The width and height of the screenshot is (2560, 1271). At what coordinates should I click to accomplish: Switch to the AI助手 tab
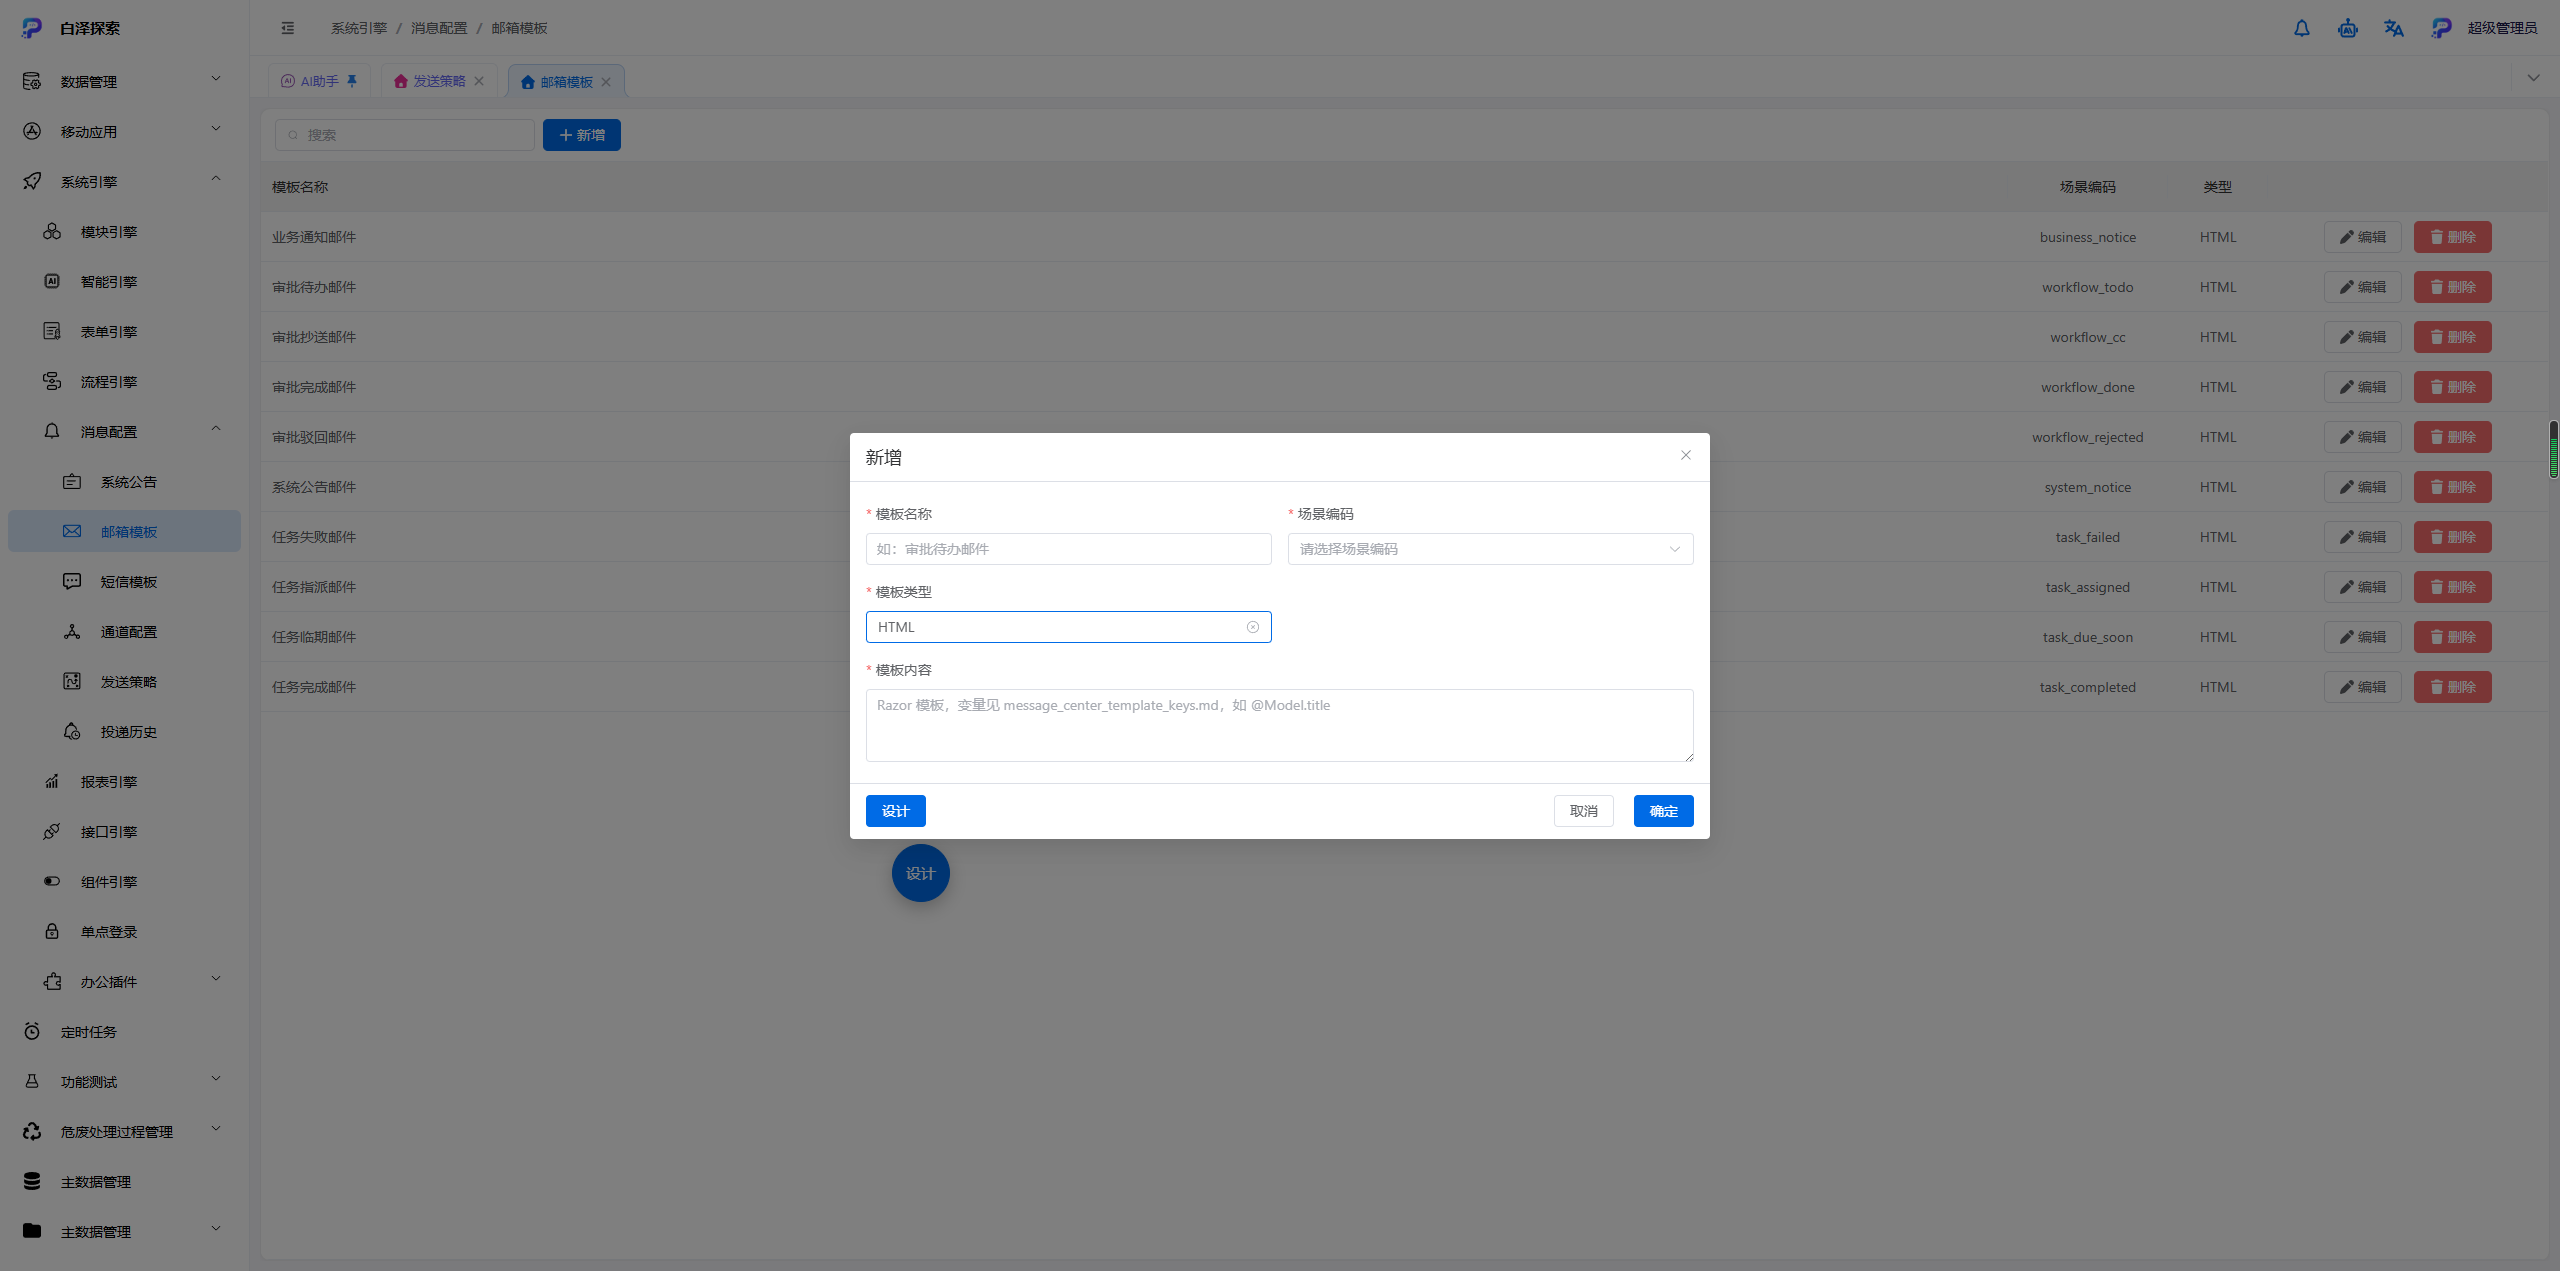(319, 81)
